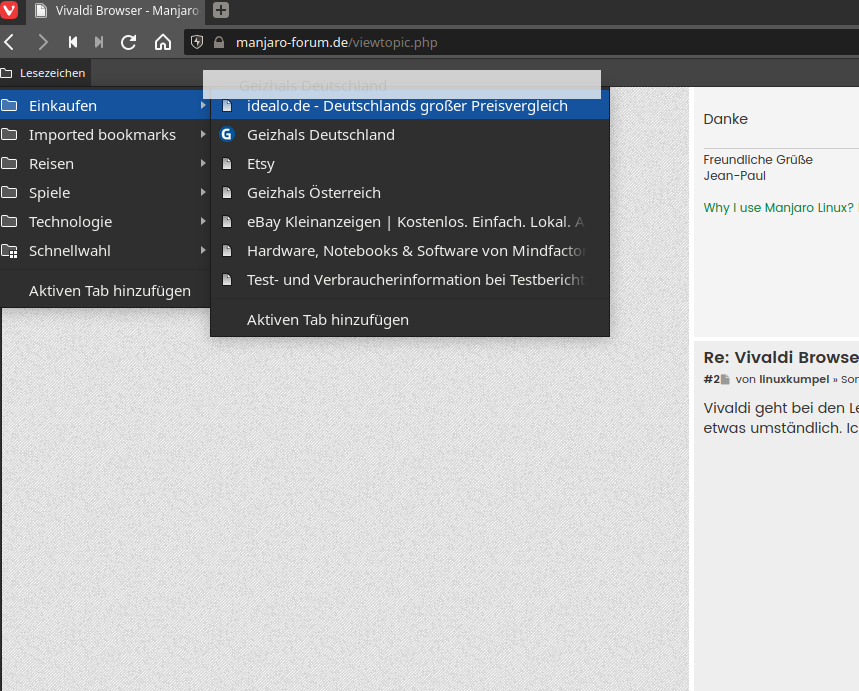859x691 pixels.
Task: Select the Schnellwahl folder entry
Action: 105,251
